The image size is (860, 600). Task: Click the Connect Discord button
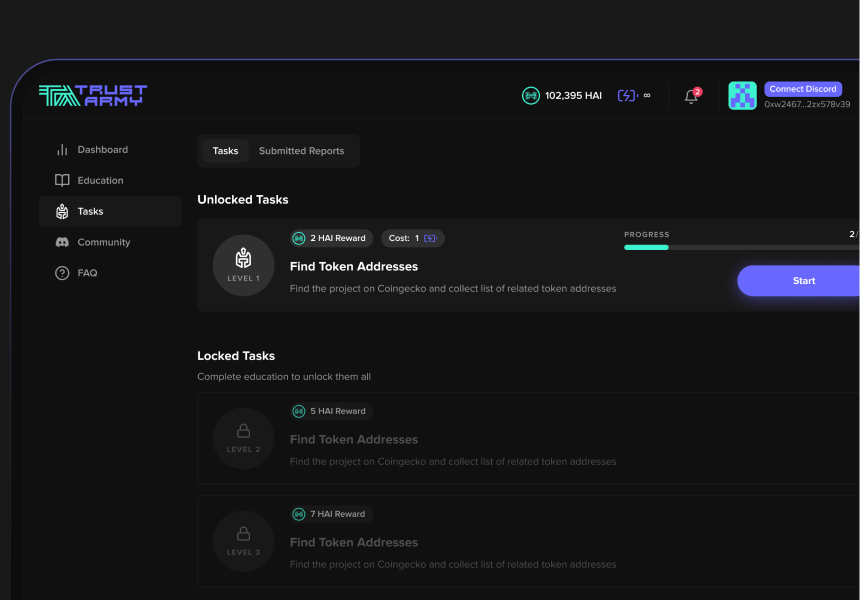tap(802, 89)
